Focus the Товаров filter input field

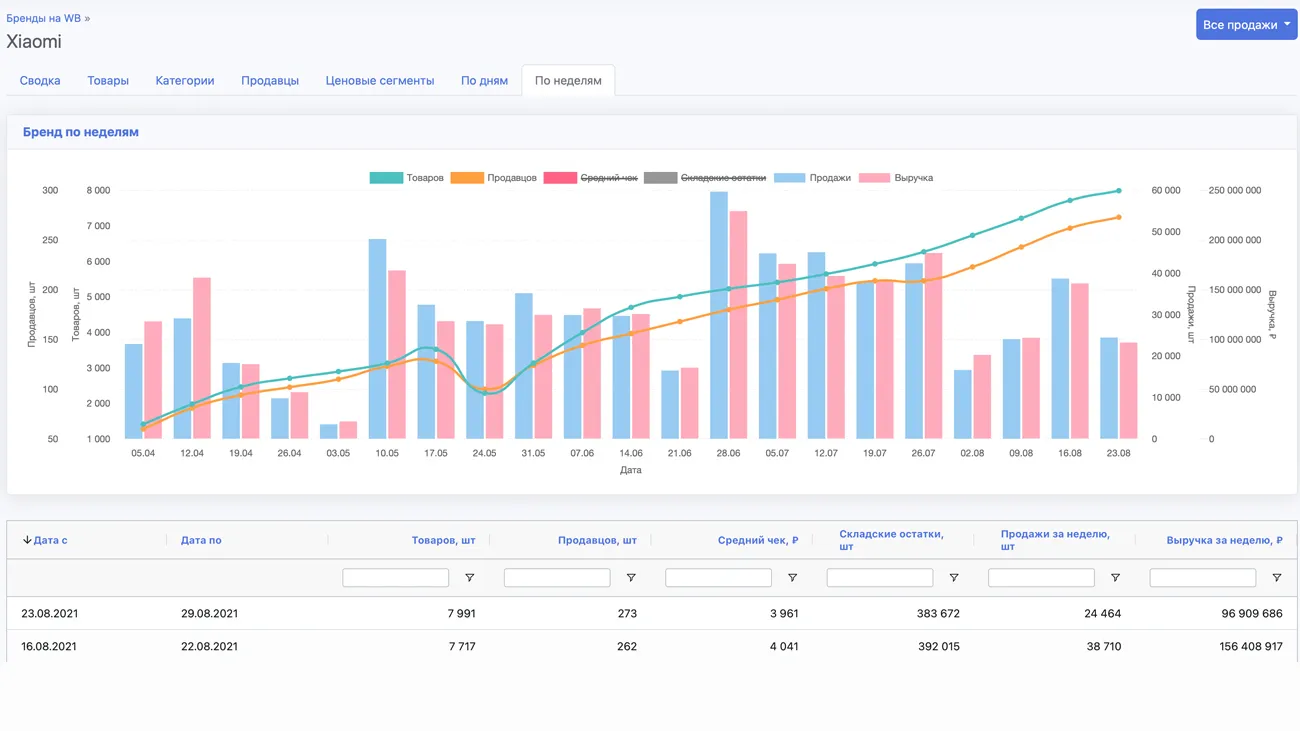tap(395, 578)
